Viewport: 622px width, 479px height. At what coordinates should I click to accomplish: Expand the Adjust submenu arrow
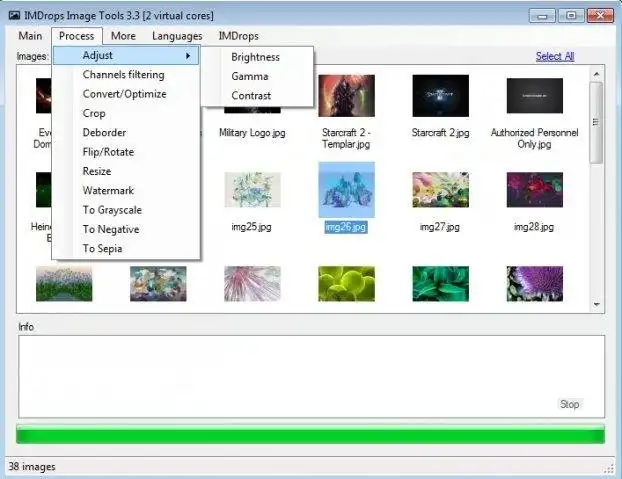(188, 56)
